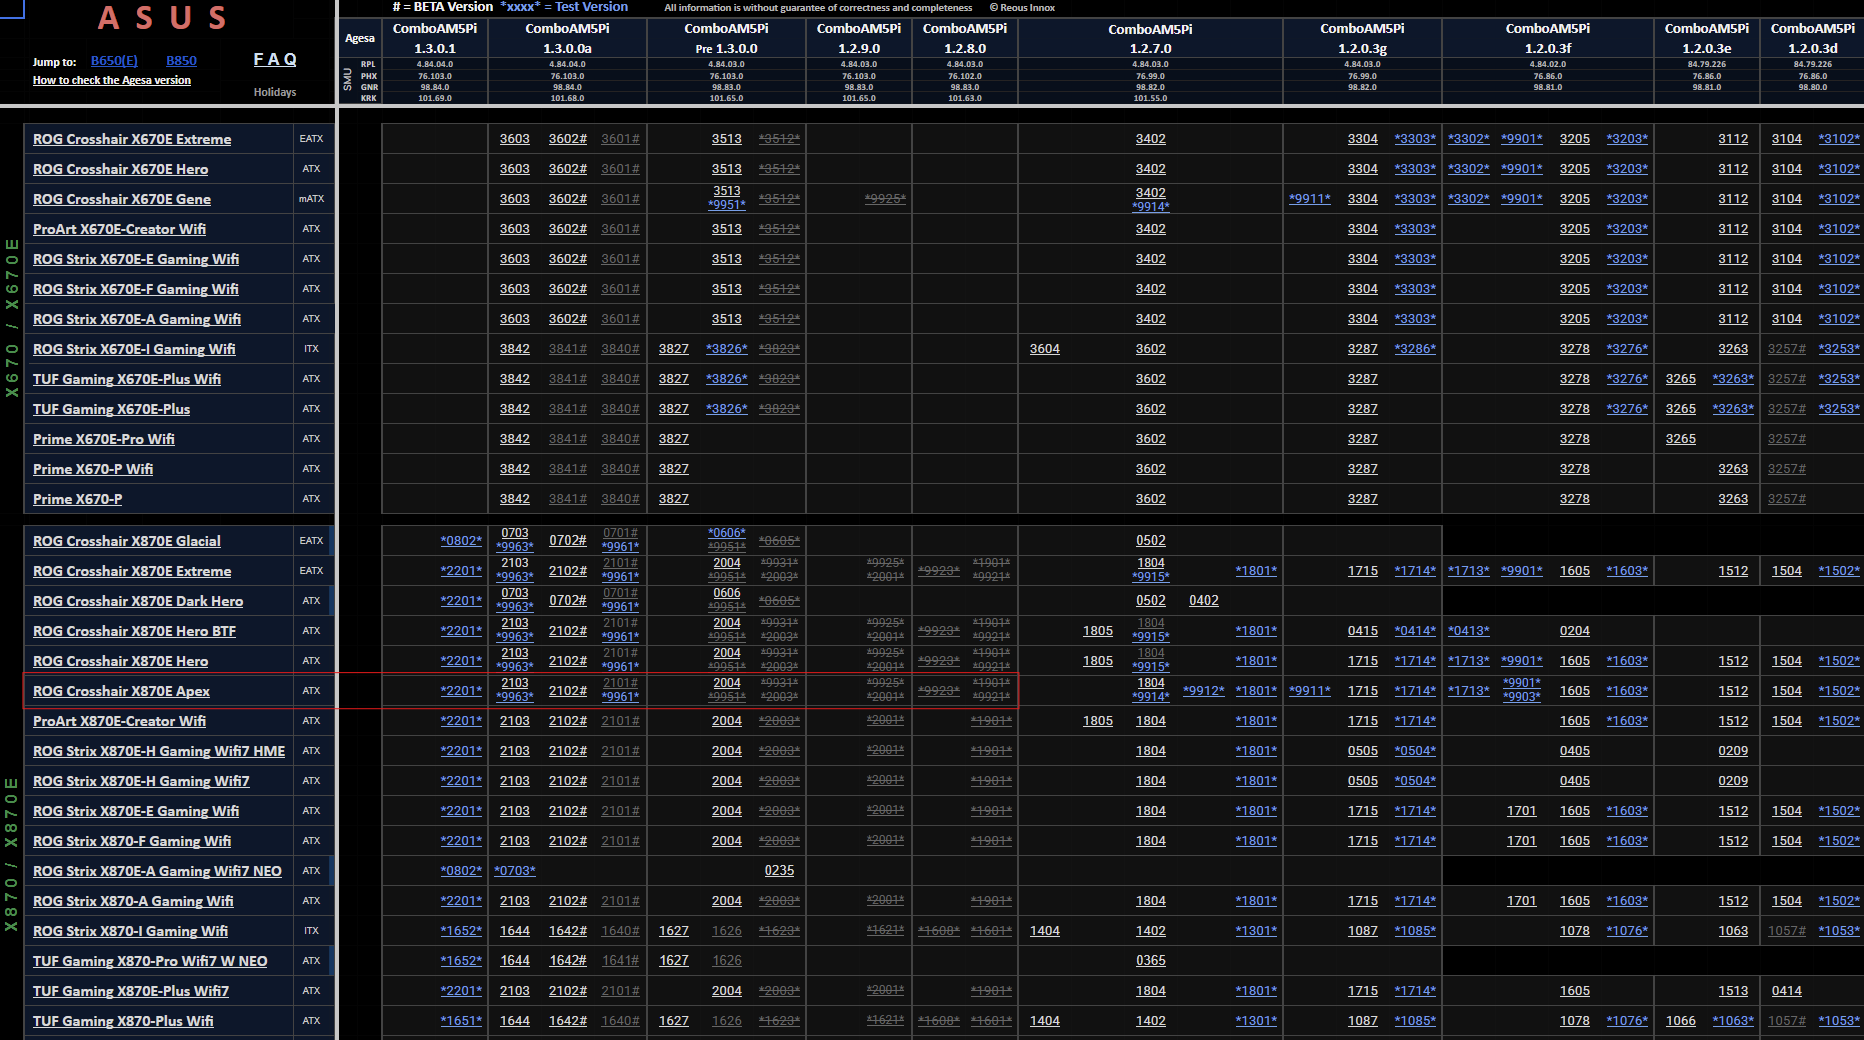Open ProArt X670E-Creator Wifi board link
The image size is (1864, 1040).
(x=119, y=229)
